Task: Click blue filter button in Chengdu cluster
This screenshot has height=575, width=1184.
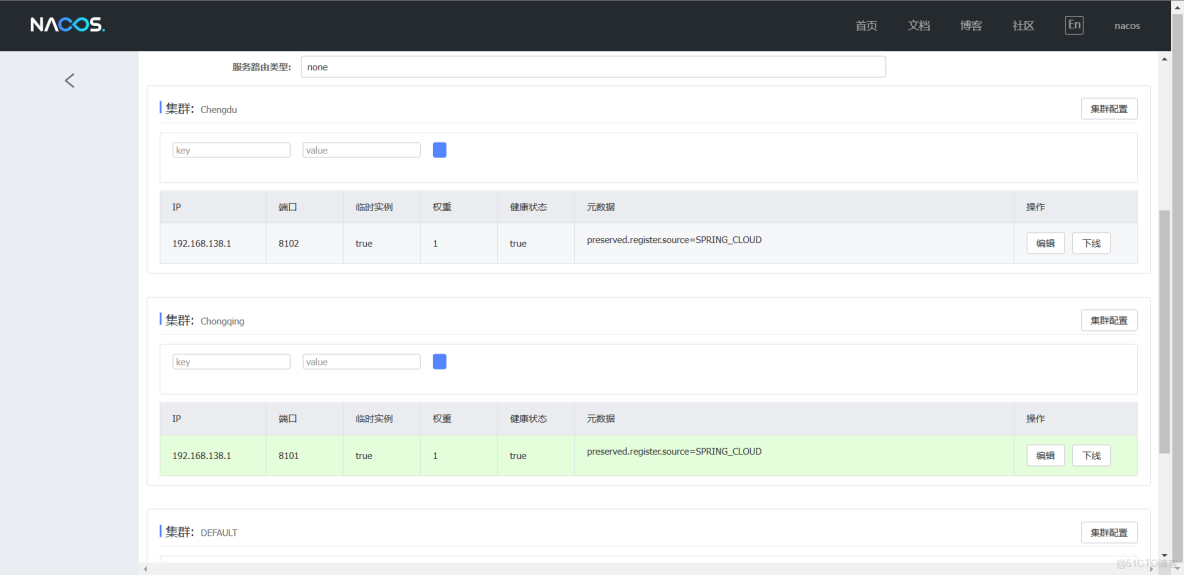Action: coord(439,150)
